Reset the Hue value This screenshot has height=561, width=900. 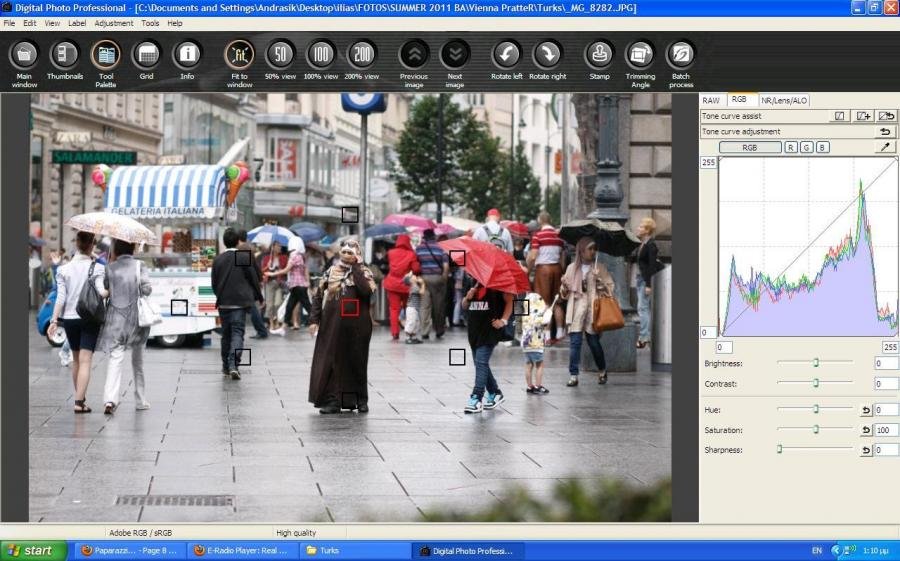tap(866, 410)
